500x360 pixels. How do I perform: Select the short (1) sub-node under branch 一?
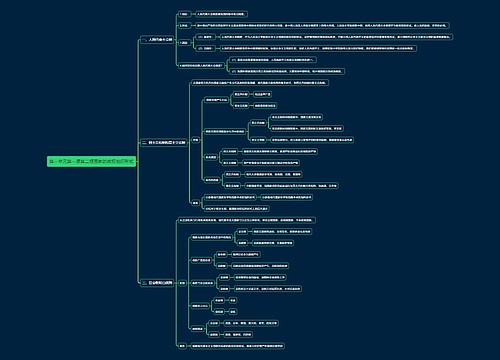205,37
